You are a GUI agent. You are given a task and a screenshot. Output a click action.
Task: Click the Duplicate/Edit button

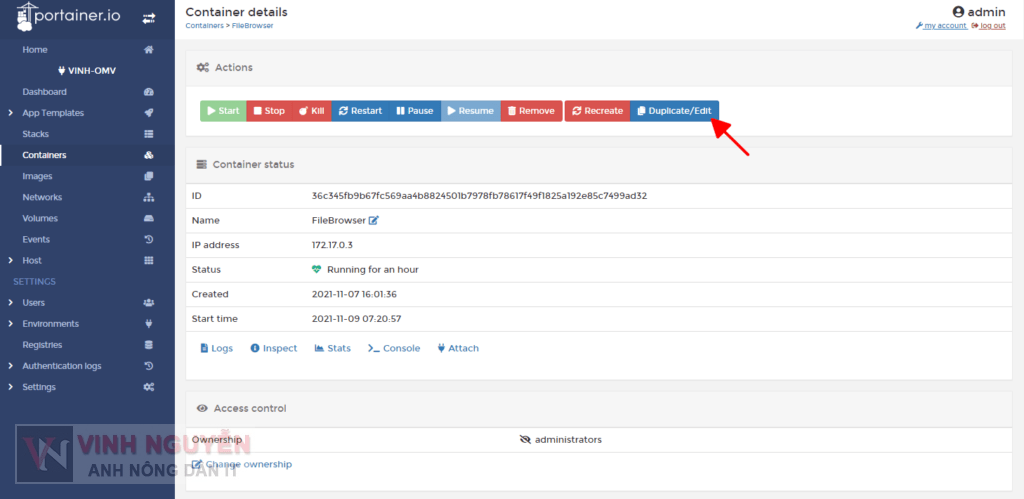click(675, 111)
